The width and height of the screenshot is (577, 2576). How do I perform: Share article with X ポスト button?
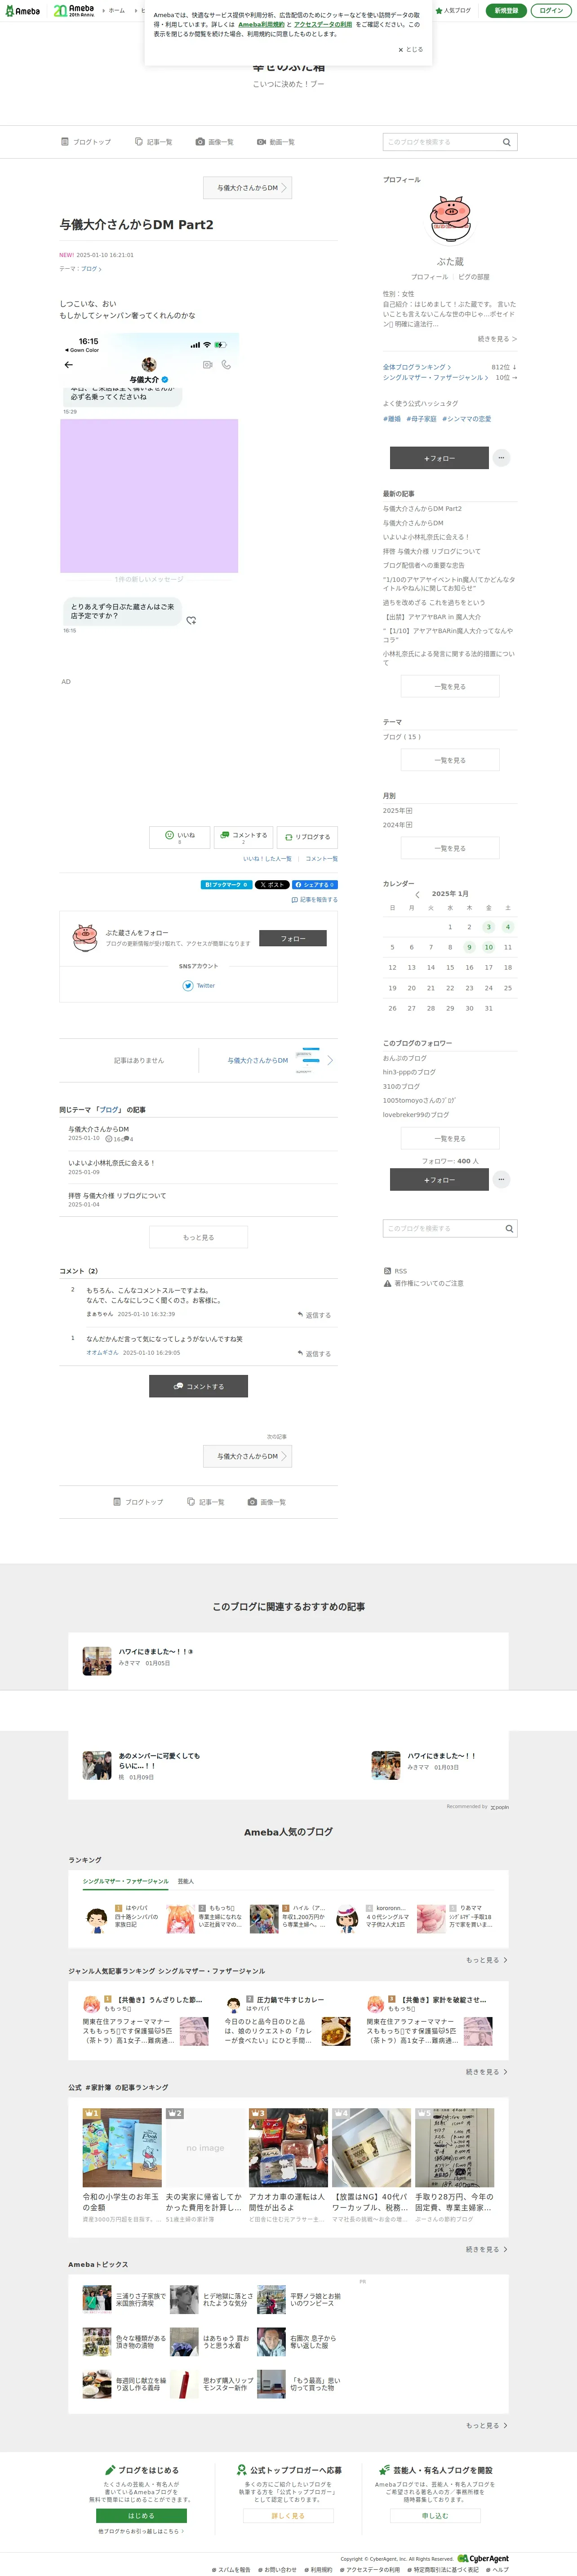[x=272, y=885]
